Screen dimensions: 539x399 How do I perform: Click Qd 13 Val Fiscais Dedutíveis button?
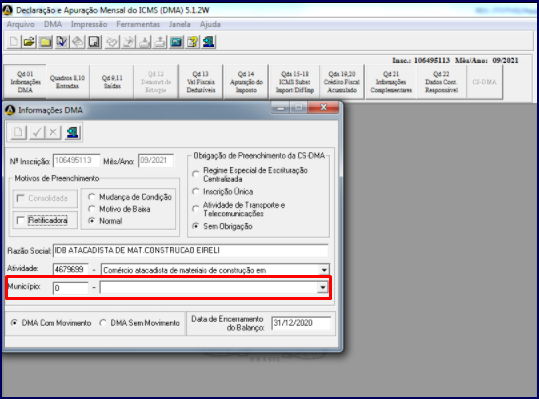(x=201, y=82)
